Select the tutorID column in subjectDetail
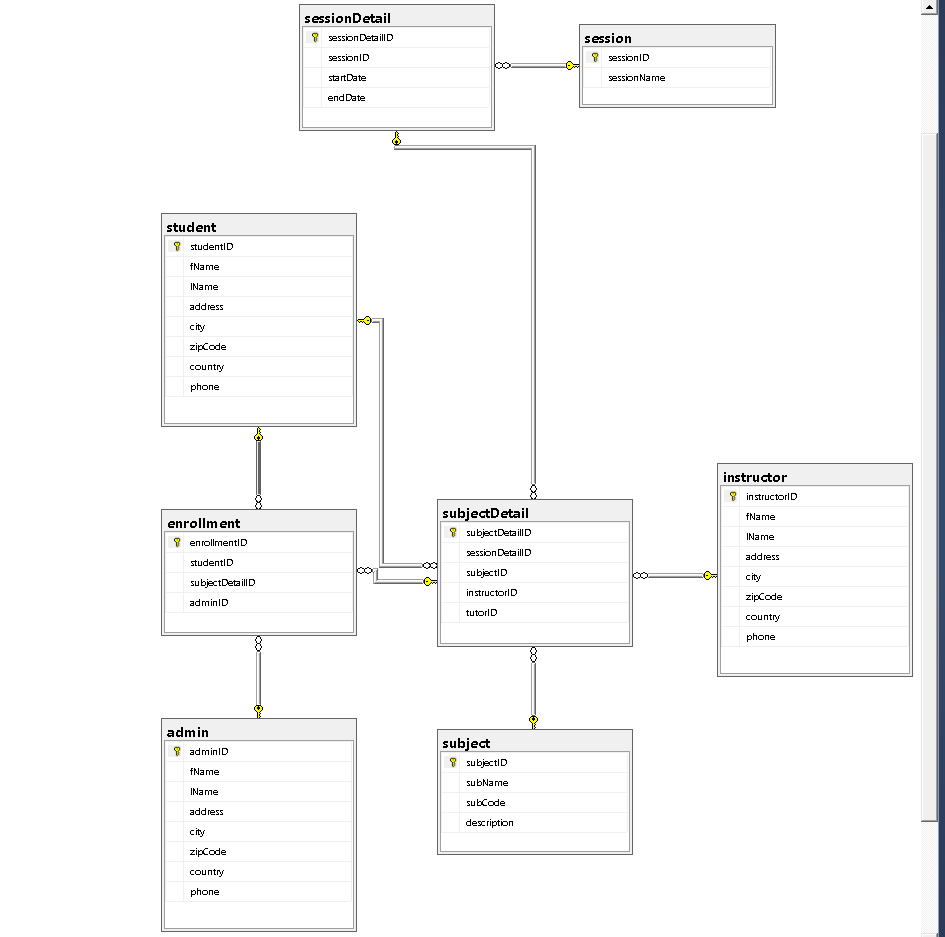This screenshot has height=937, width=945. (481, 612)
